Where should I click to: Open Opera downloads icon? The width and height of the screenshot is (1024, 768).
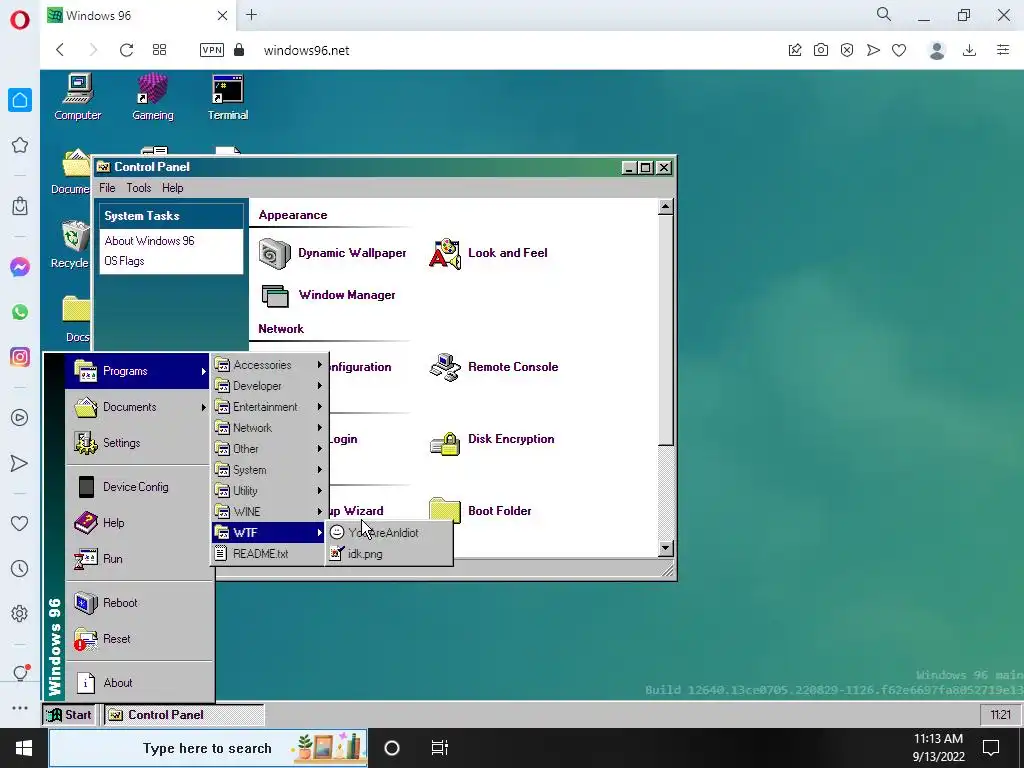[x=969, y=50]
